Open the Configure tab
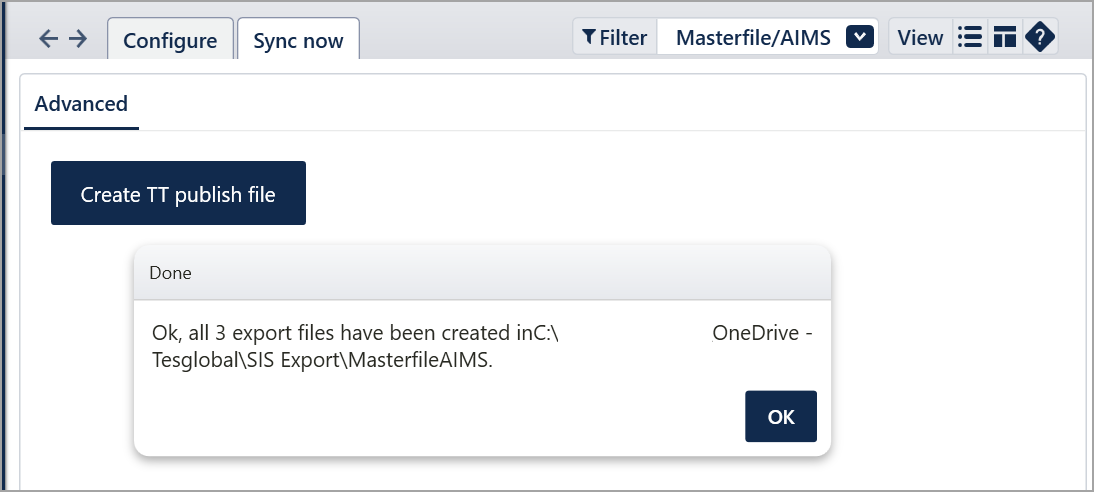 [170, 39]
